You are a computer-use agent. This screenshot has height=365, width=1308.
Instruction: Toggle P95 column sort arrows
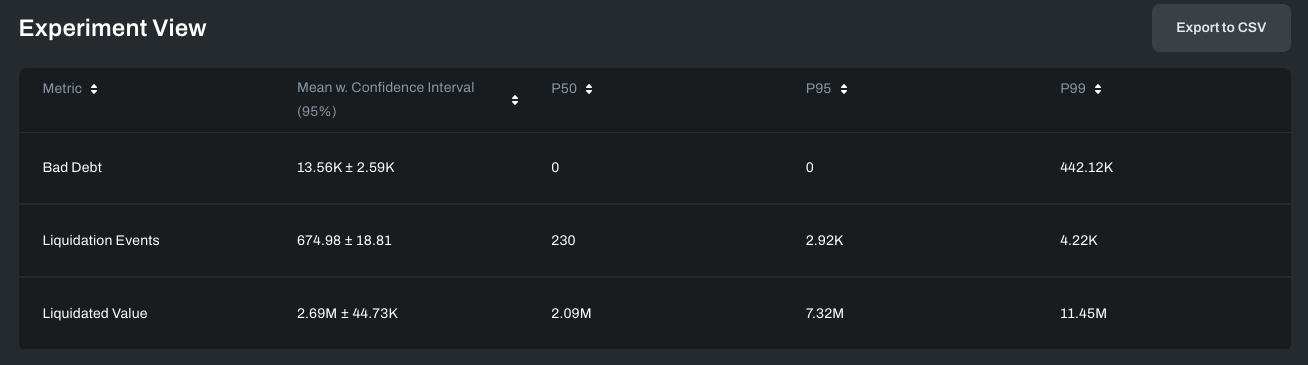(x=844, y=89)
